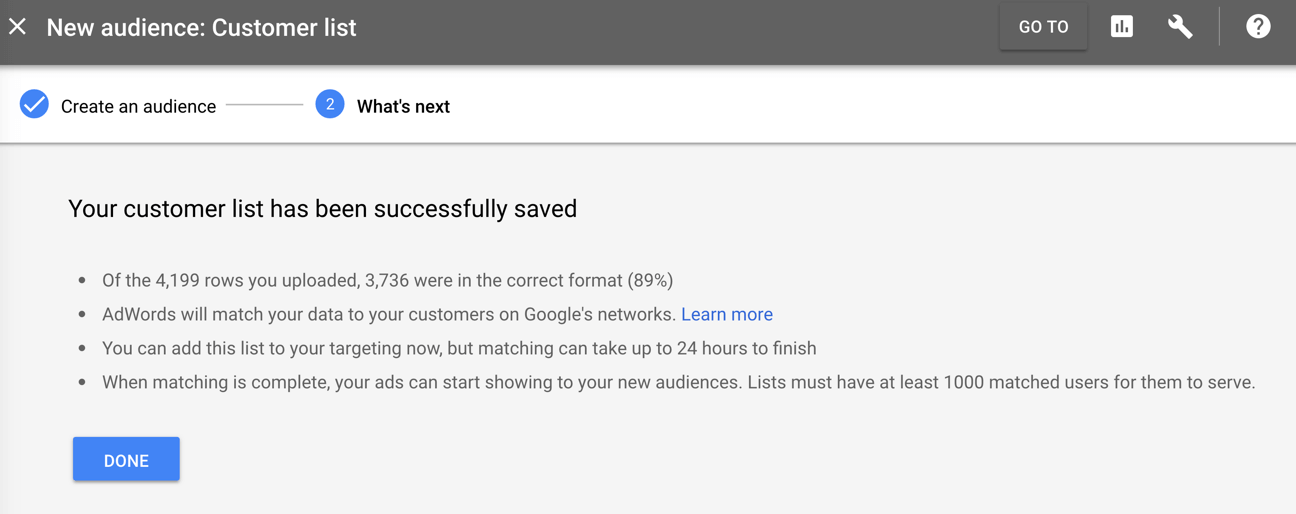Click the (89%) correct format figure
This screenshot has width=1296, height=514.
point(650,280)
